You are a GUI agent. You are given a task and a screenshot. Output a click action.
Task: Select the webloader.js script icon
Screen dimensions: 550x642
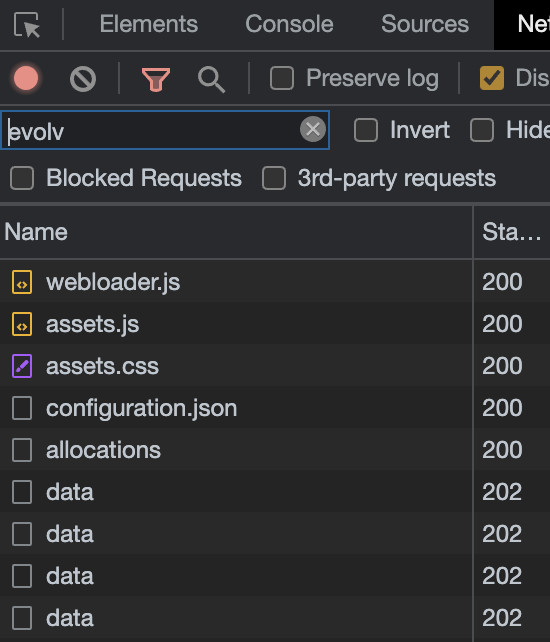[22, 282]
